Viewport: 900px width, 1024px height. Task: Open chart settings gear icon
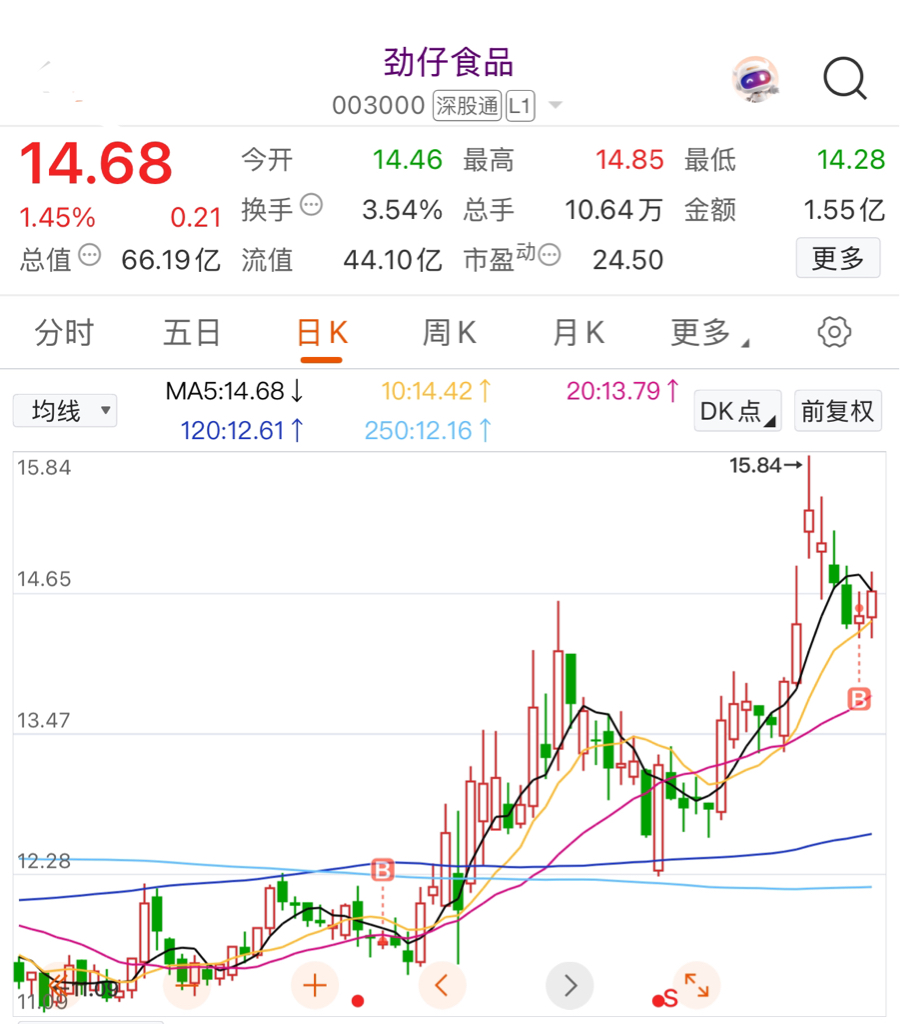coord(834,332)
